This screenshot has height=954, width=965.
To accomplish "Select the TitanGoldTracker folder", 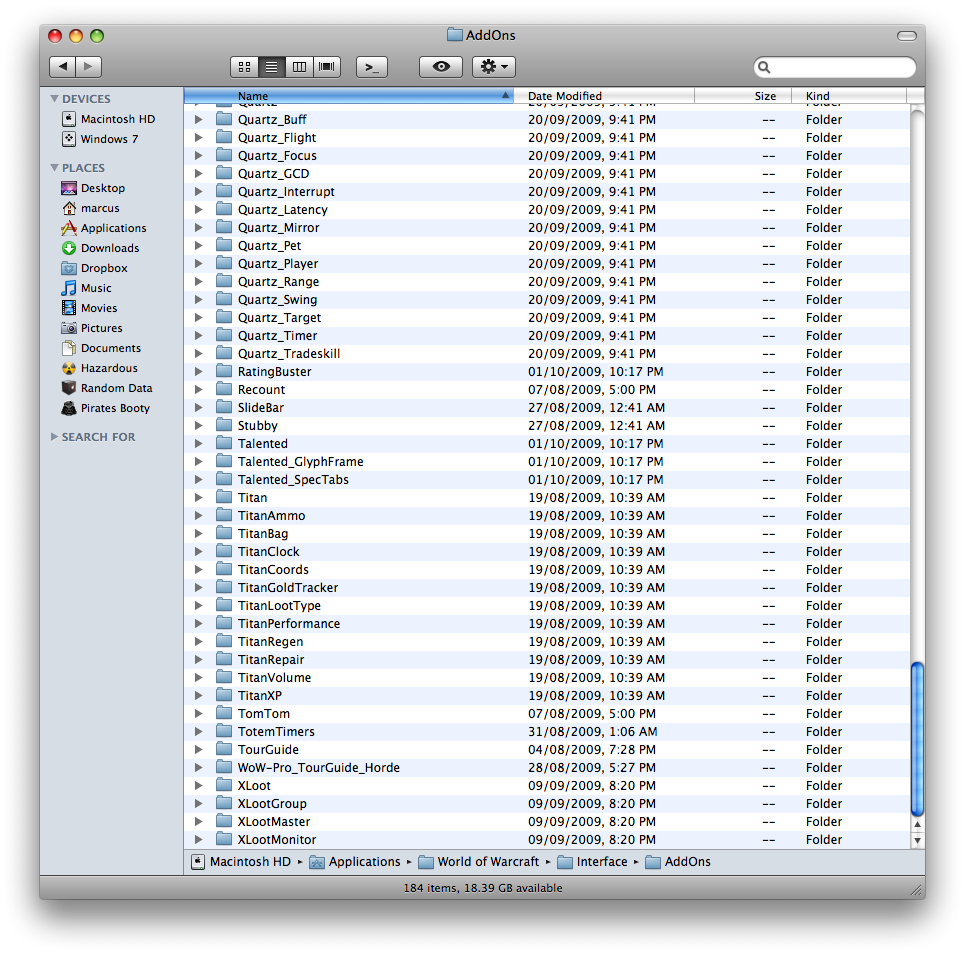I will tap(547, 588).
